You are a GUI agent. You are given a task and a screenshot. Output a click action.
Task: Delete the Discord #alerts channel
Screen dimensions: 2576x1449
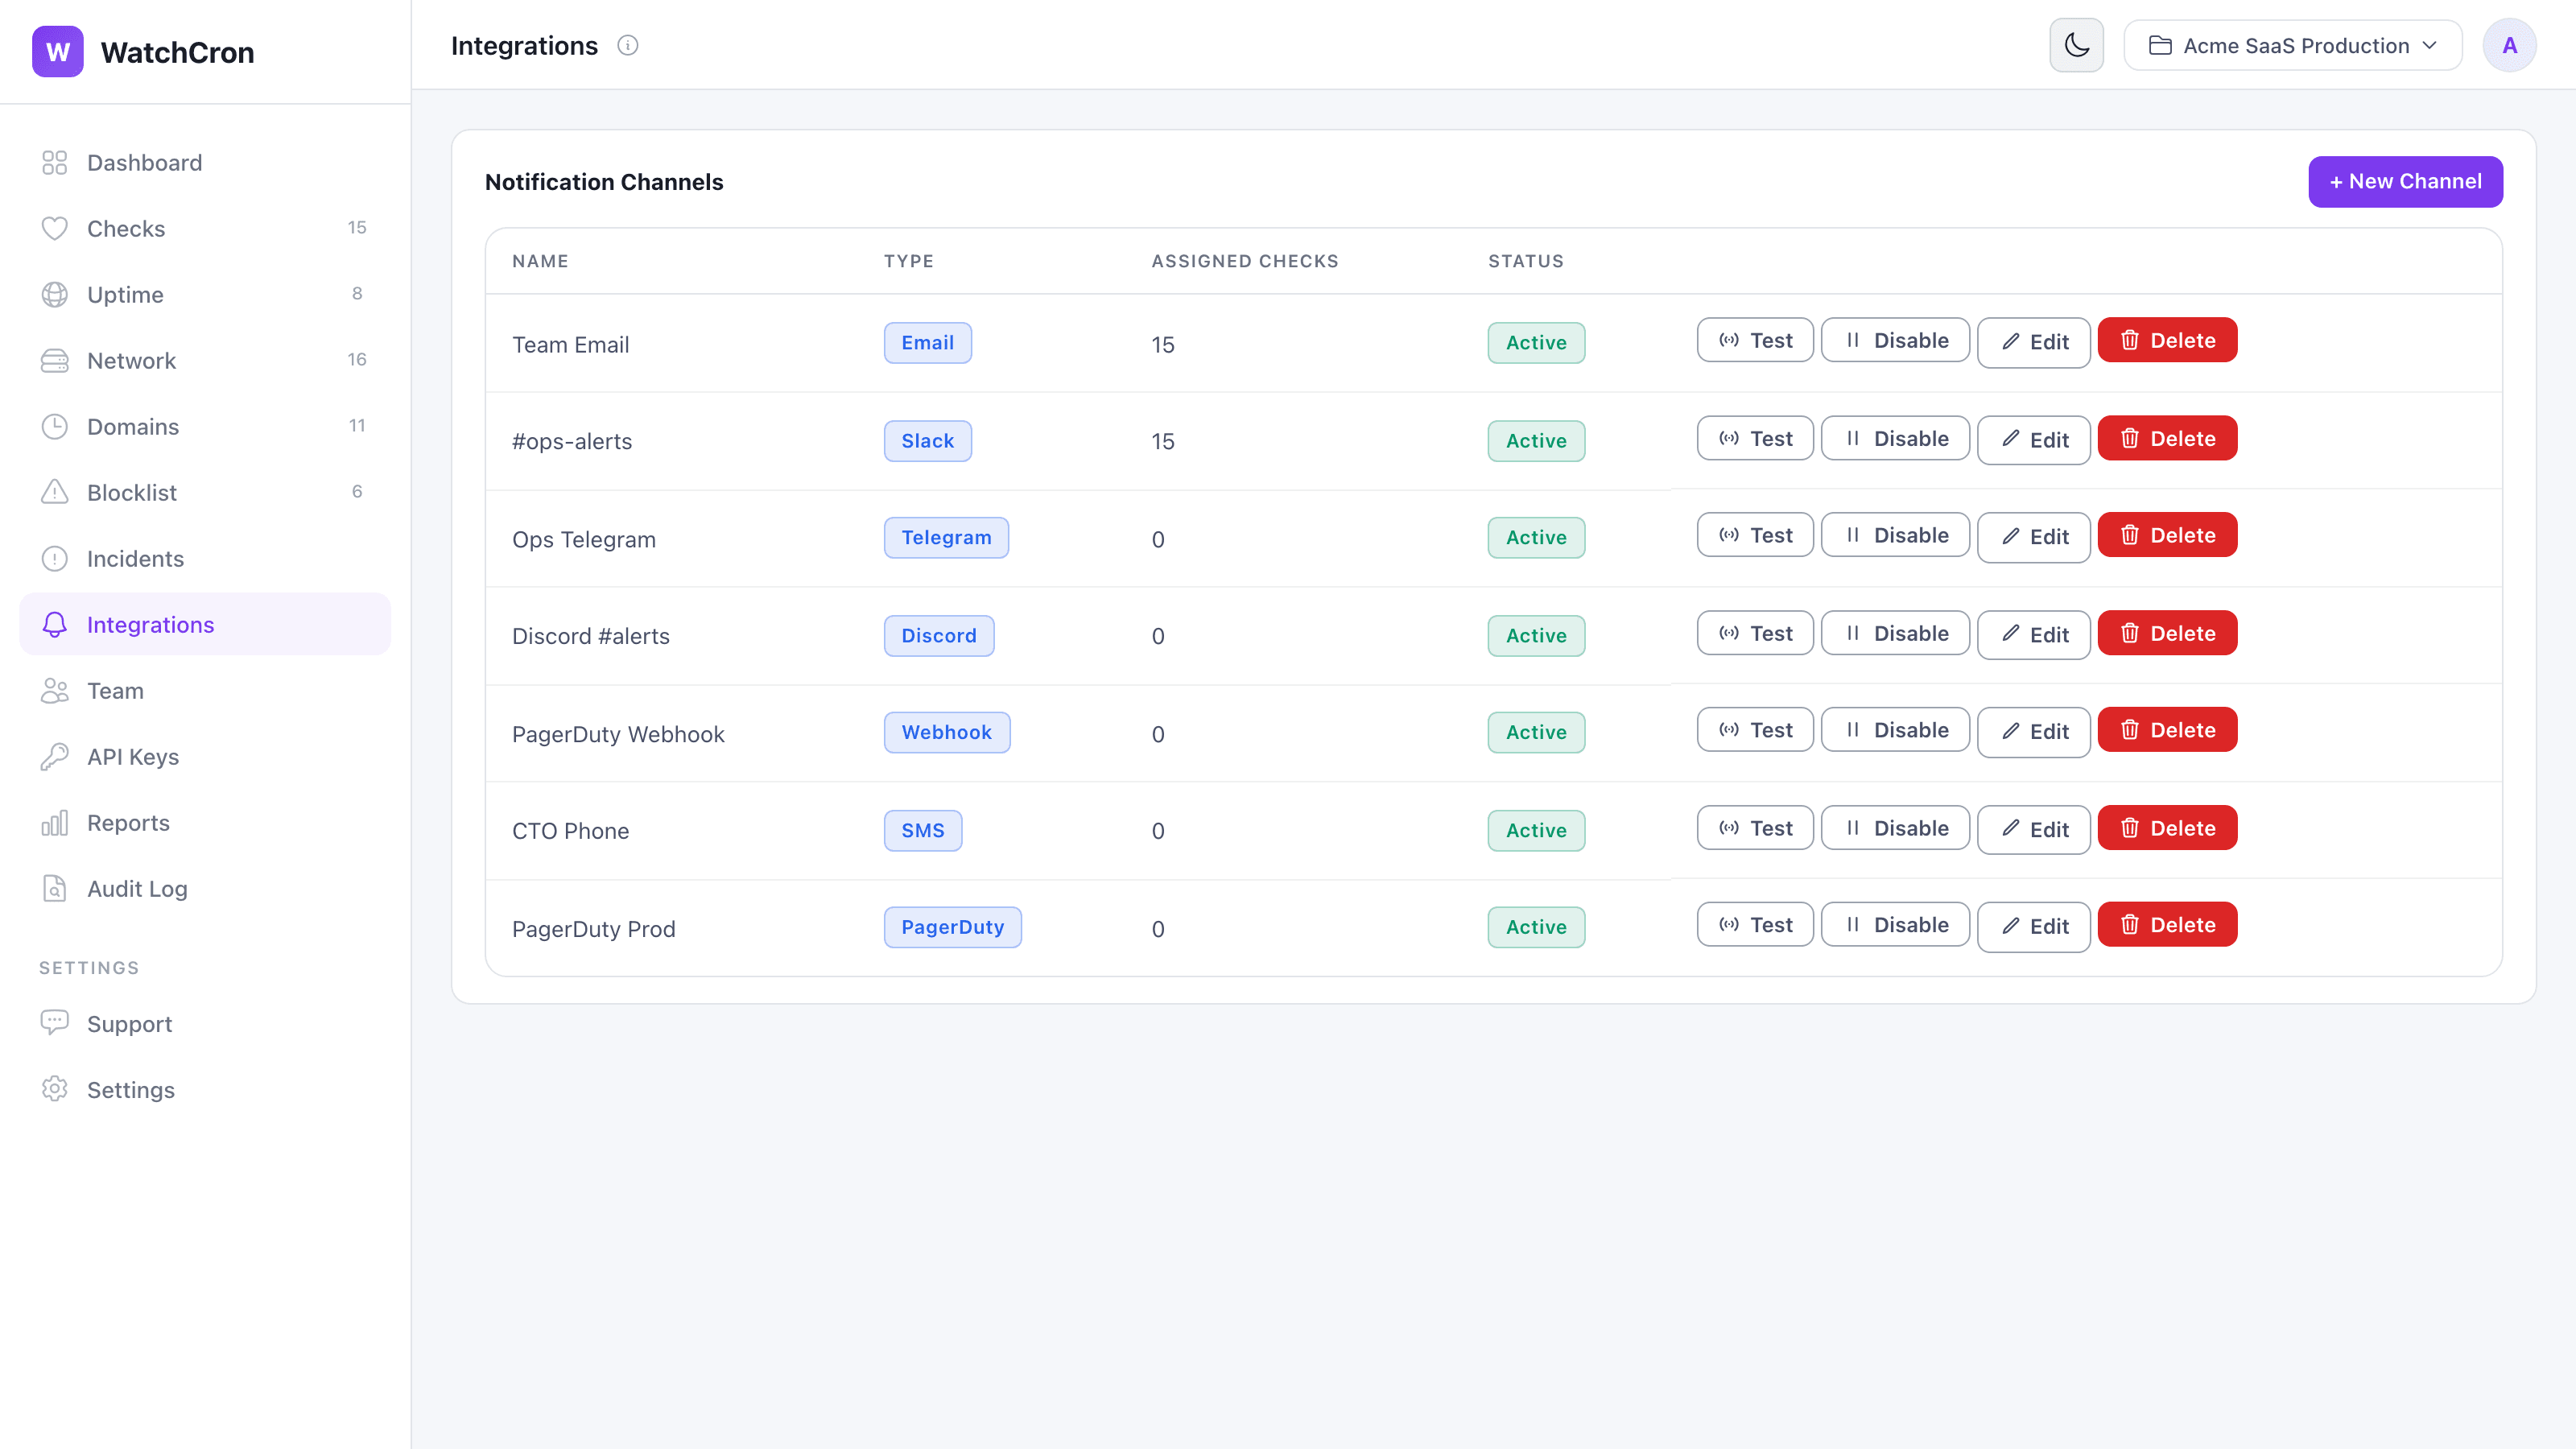pos(2167,633)
